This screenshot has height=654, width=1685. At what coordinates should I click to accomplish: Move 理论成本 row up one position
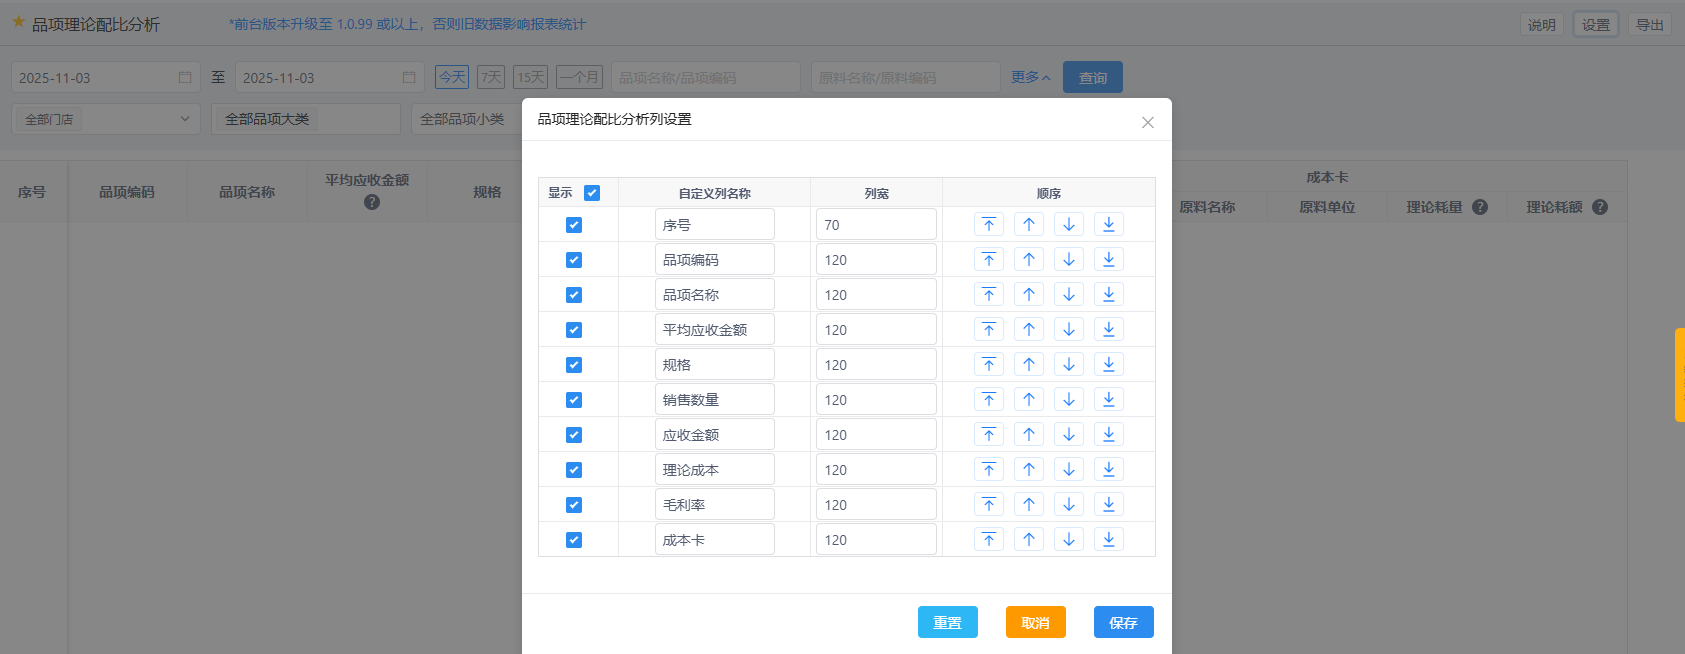[x=1029, y=470]
